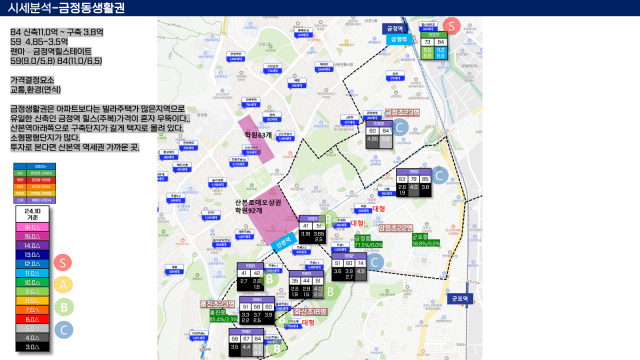Pick the blue 12.0 swatch in the price legend
The image size is (640, 360).
click(x=32, y=264)
